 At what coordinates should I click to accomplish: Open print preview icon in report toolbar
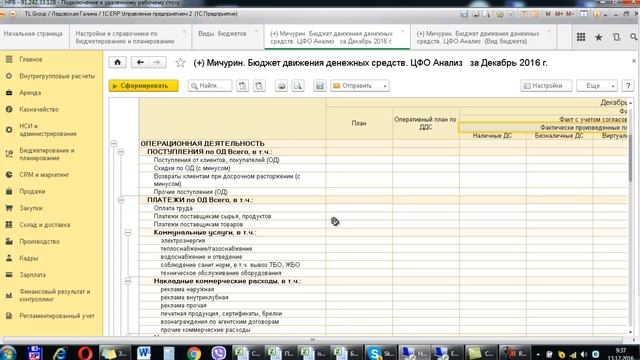click(298, 86)
